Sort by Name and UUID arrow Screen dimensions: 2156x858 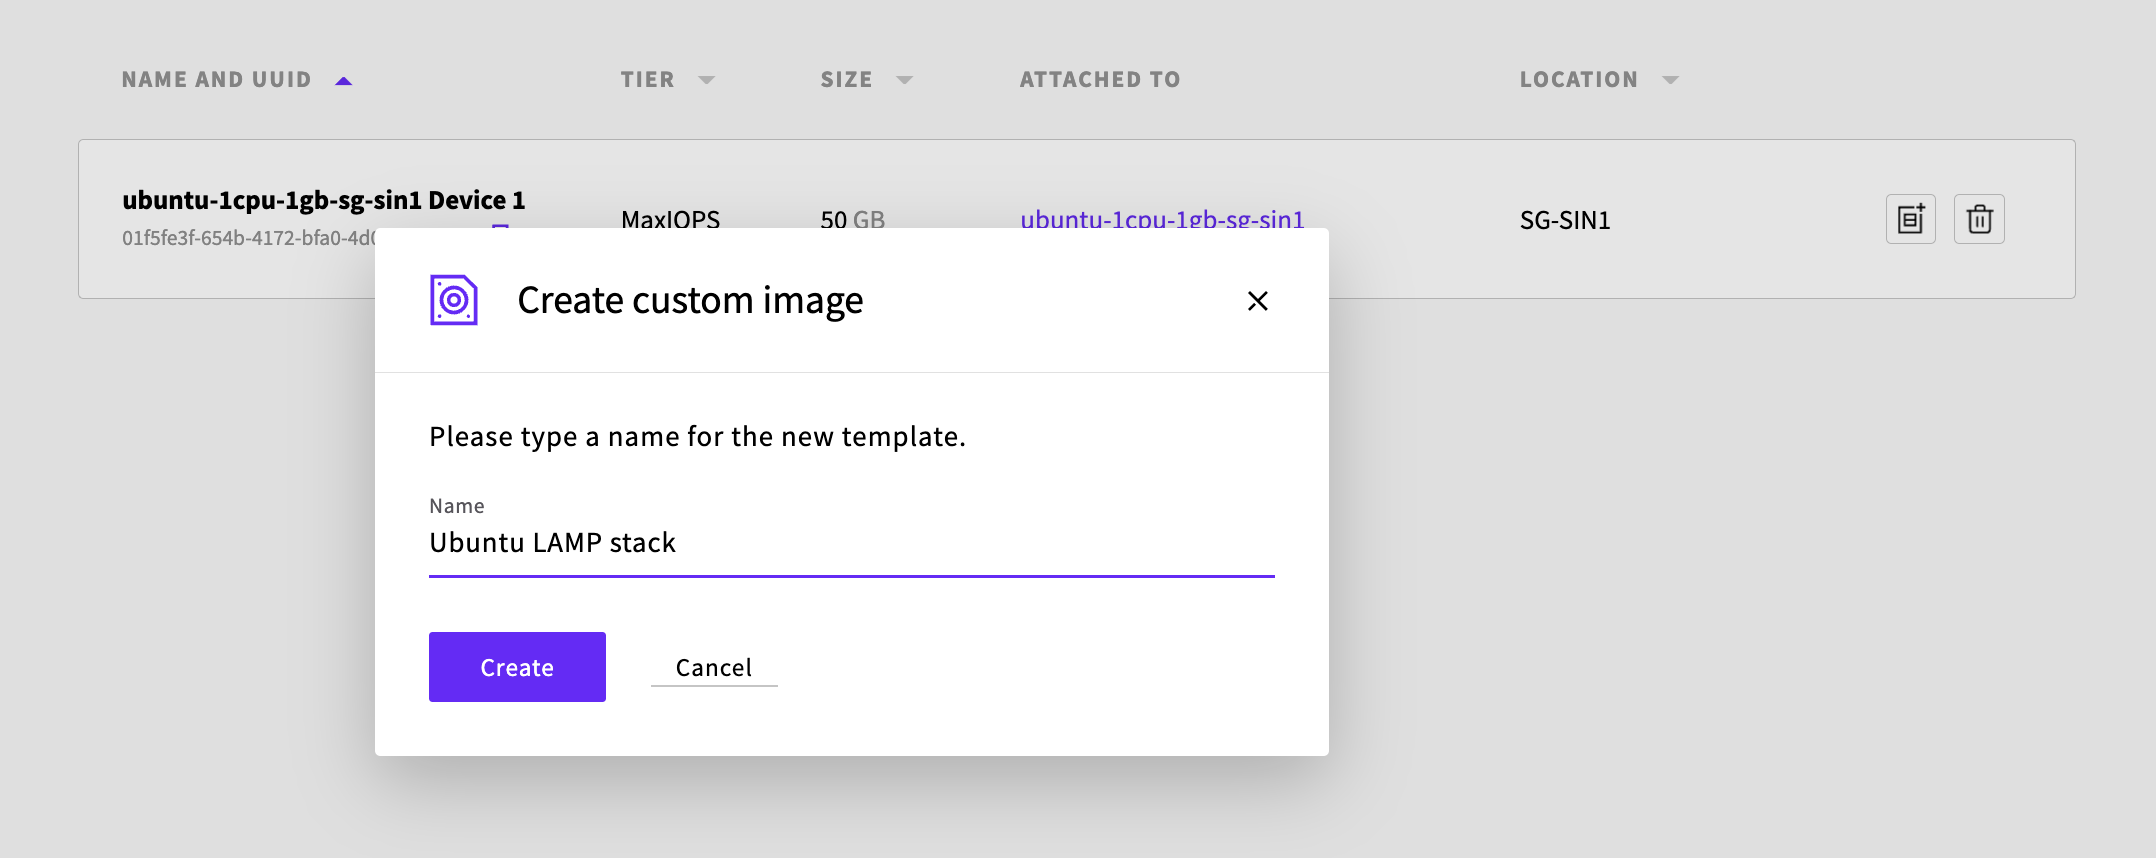click(344, 81)
